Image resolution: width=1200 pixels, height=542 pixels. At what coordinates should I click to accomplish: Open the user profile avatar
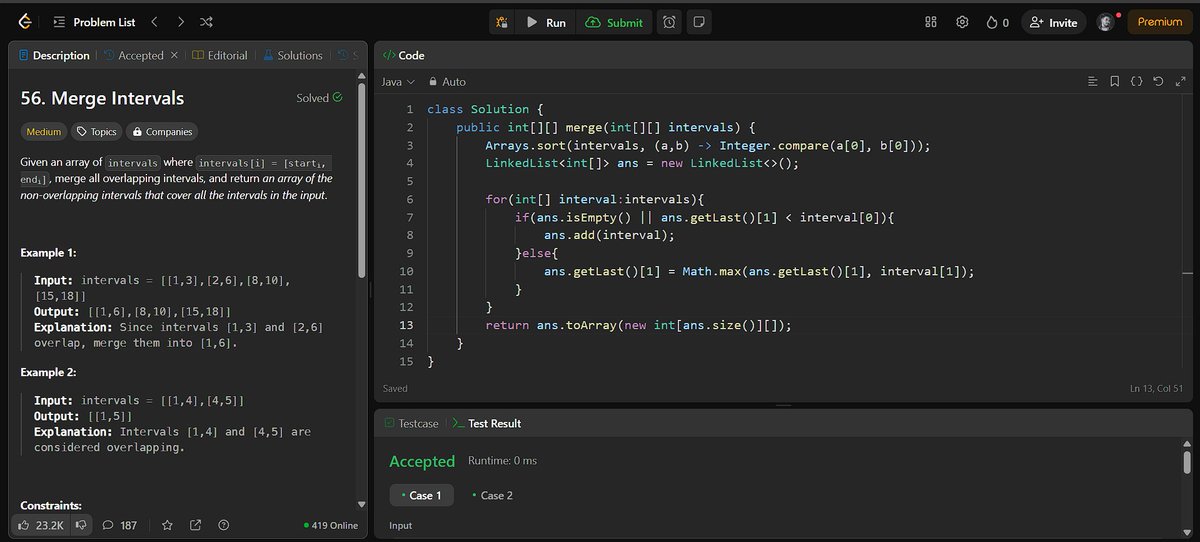point(1105,22)
